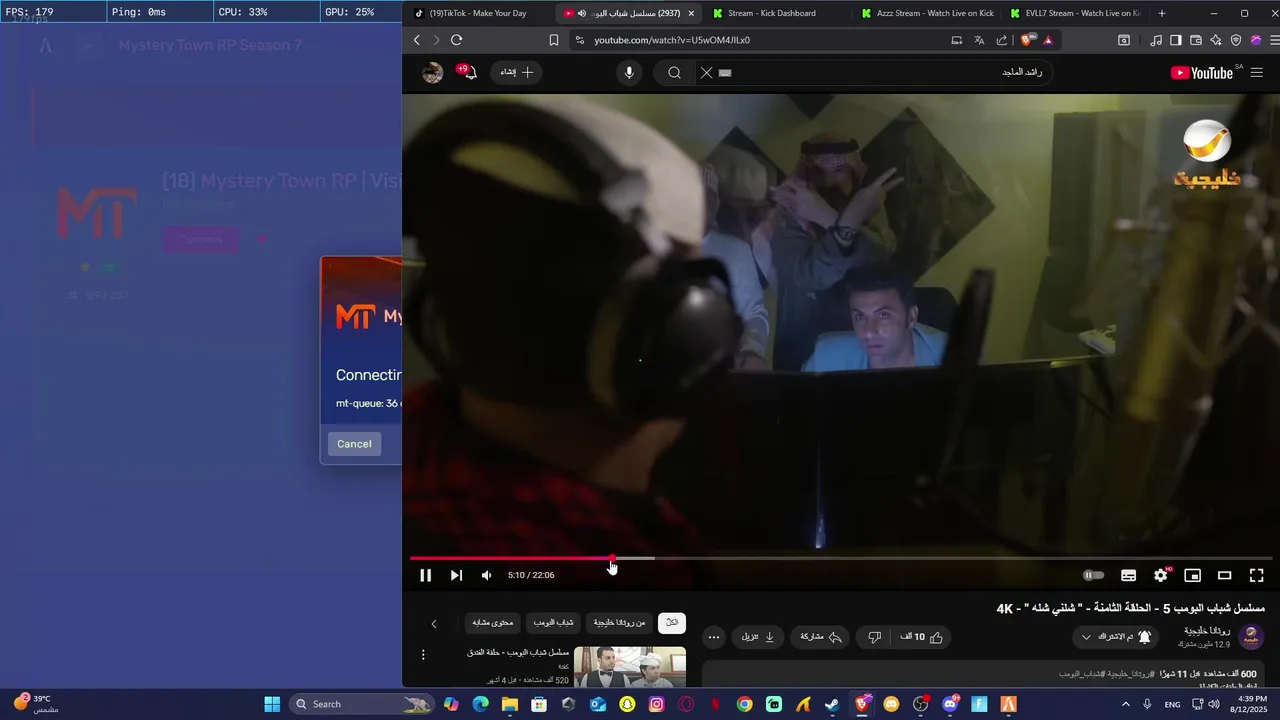
Task: Go back in browser history
Action: (417, 40)
